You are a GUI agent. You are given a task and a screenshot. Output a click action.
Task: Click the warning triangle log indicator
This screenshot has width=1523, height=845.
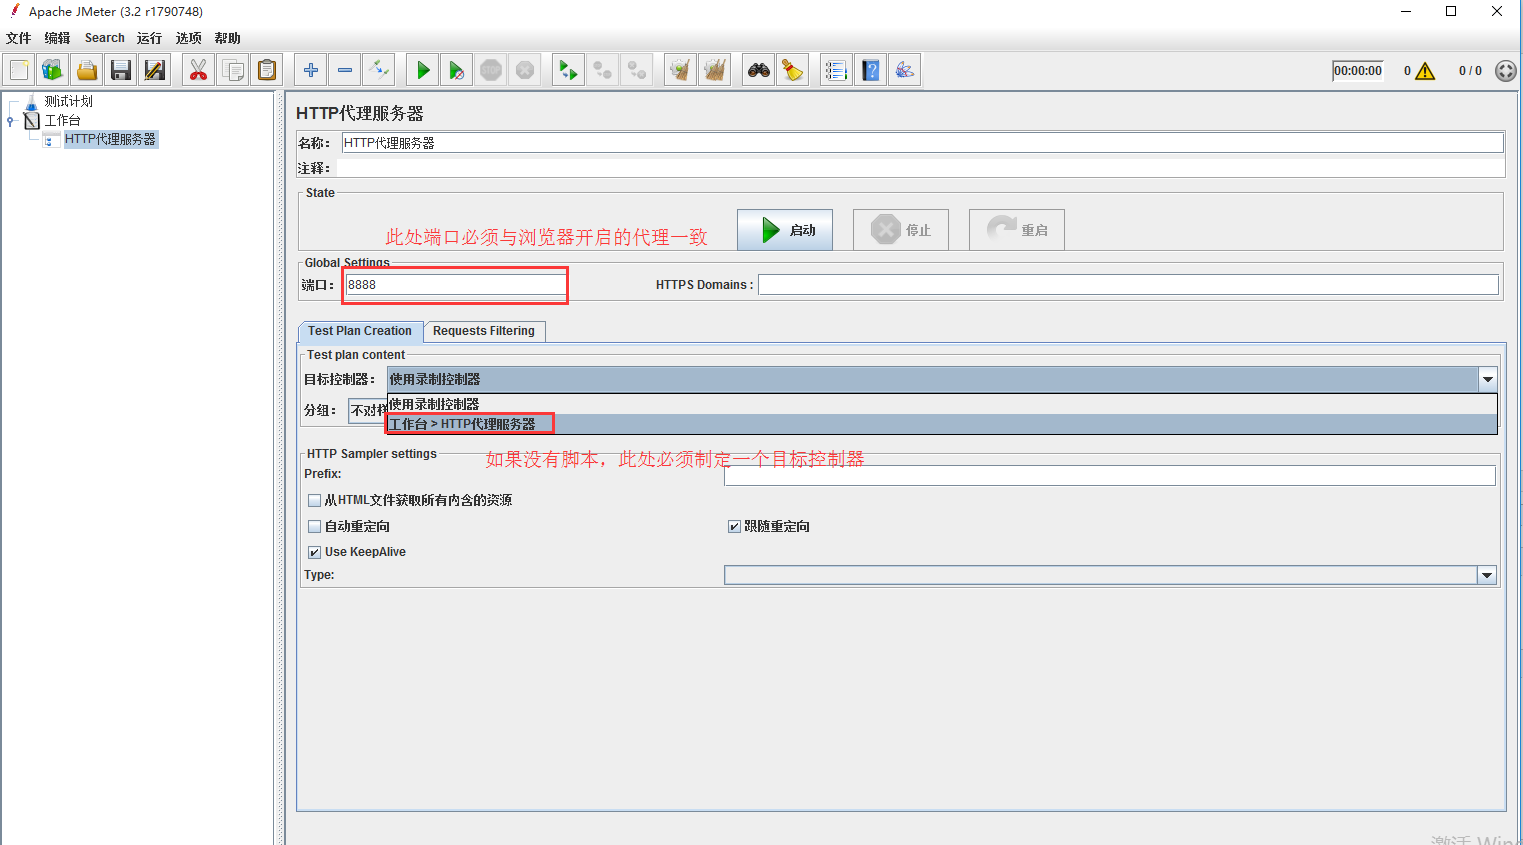click(x=1425, y=71)
